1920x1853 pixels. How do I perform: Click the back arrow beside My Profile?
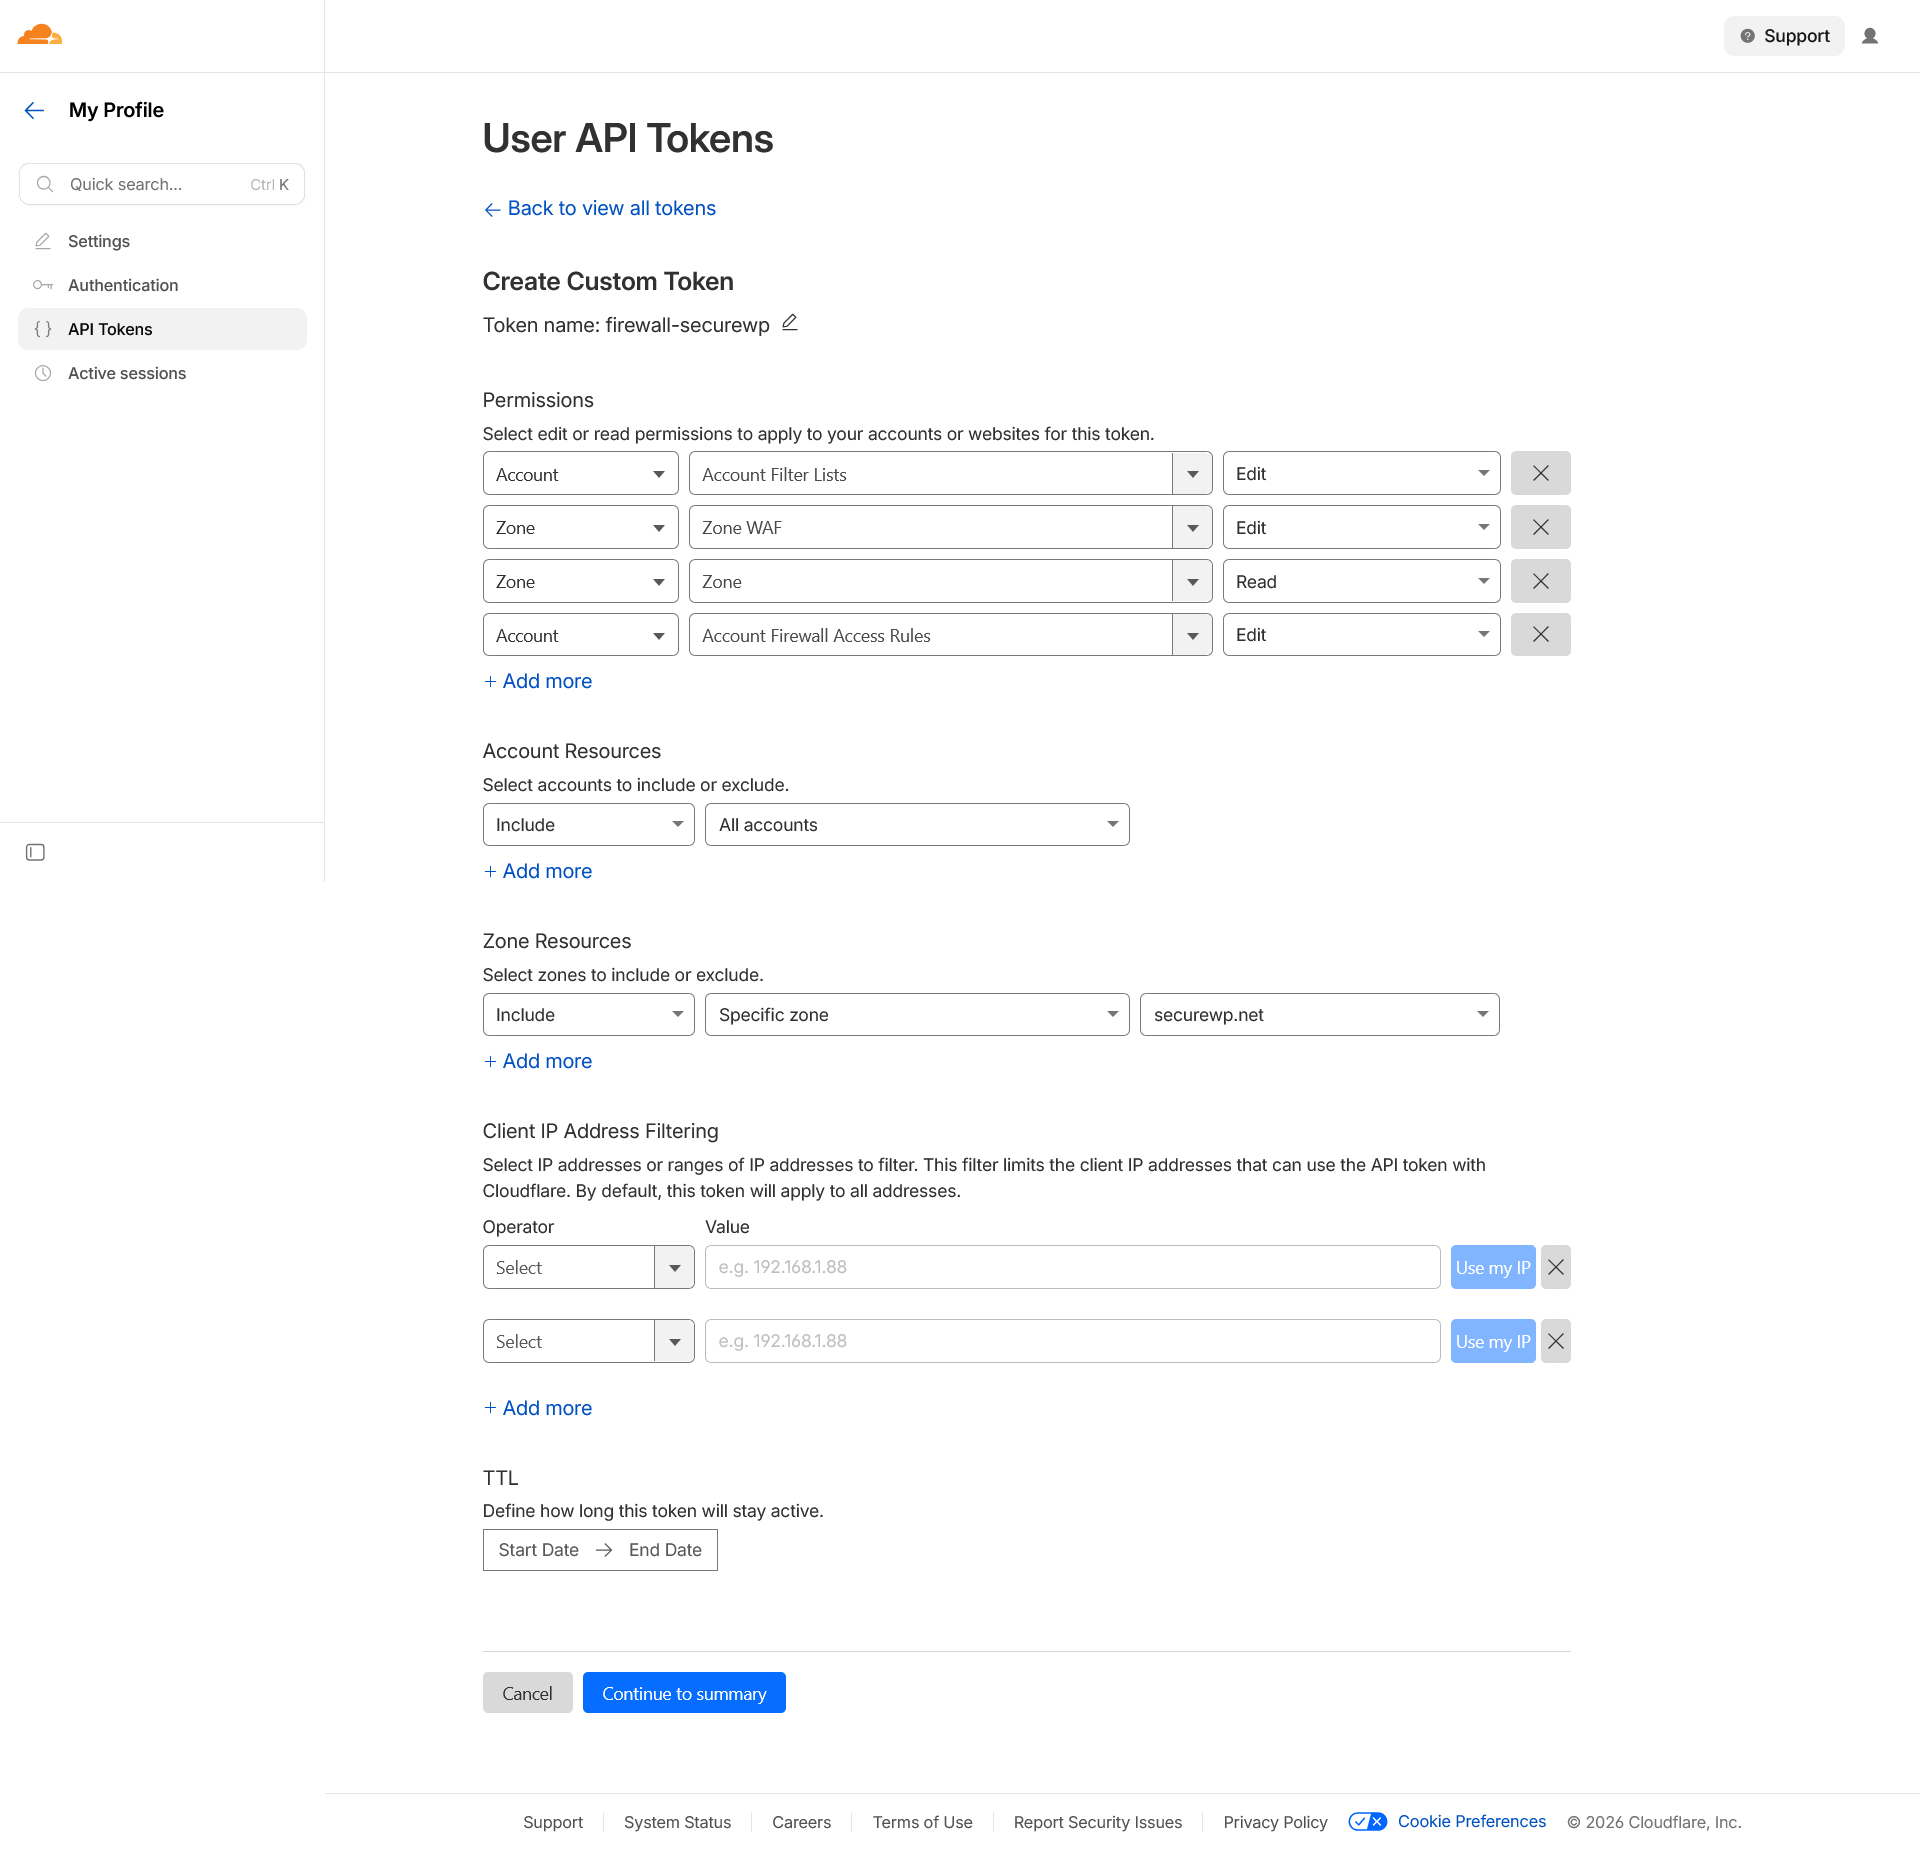[x=35, y=110]
